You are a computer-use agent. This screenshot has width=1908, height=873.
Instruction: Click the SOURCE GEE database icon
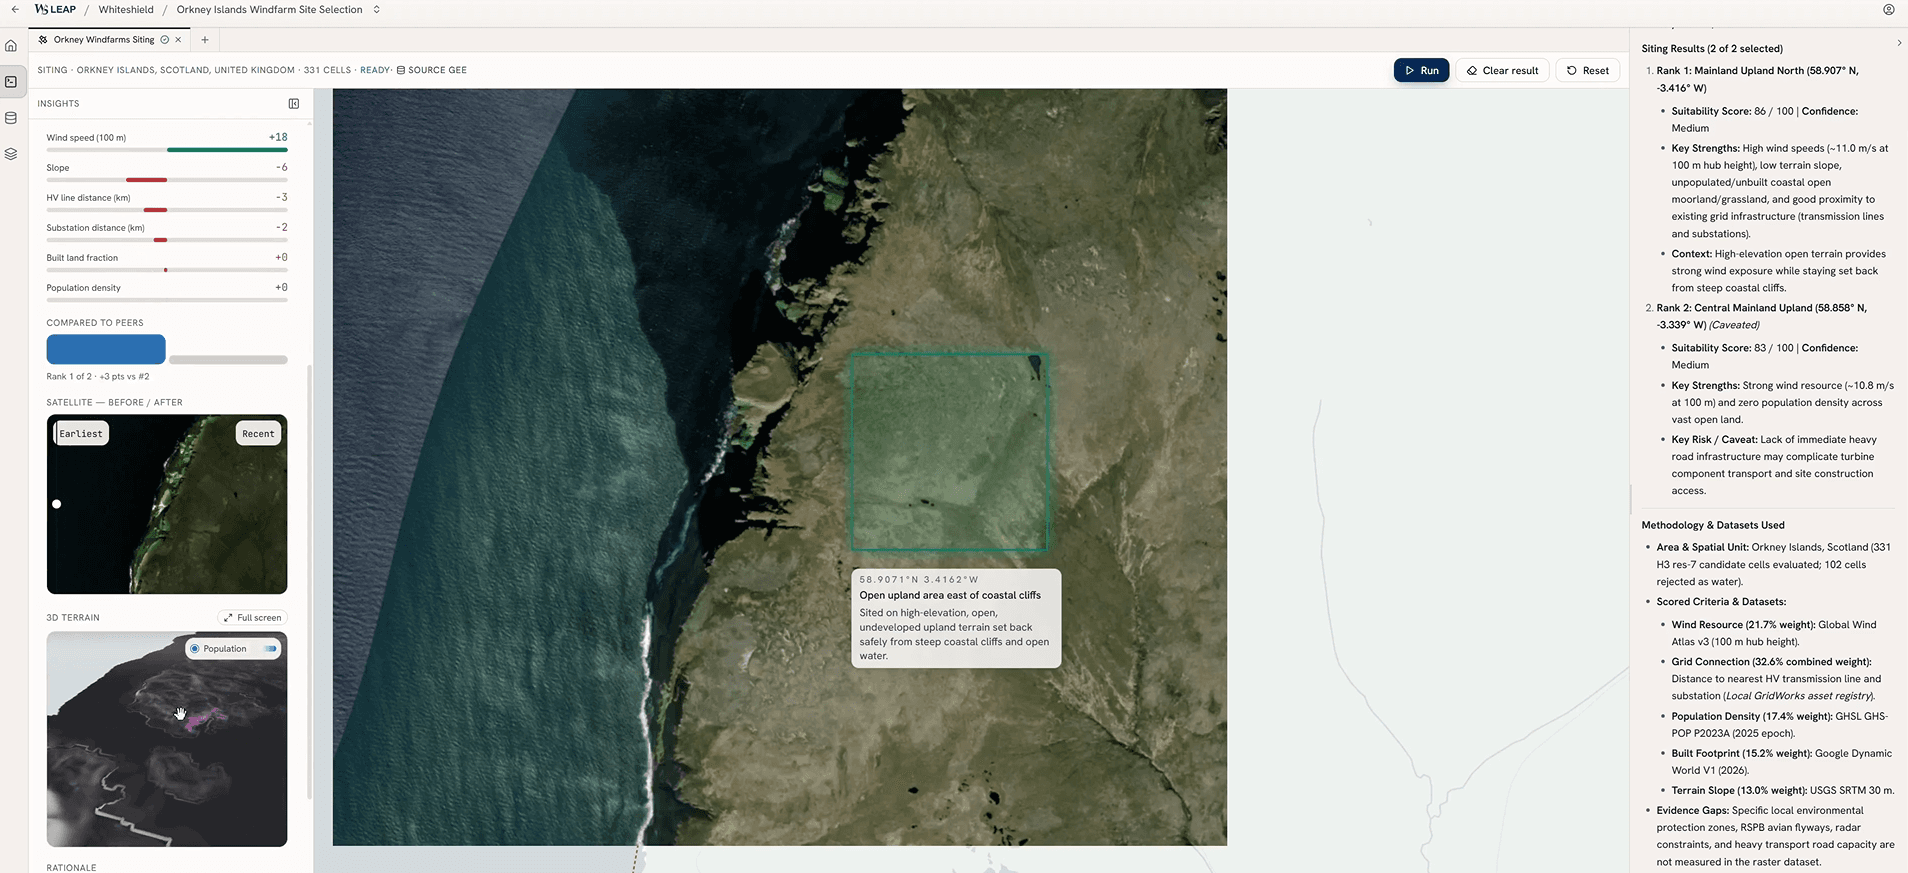click(401, 70)
